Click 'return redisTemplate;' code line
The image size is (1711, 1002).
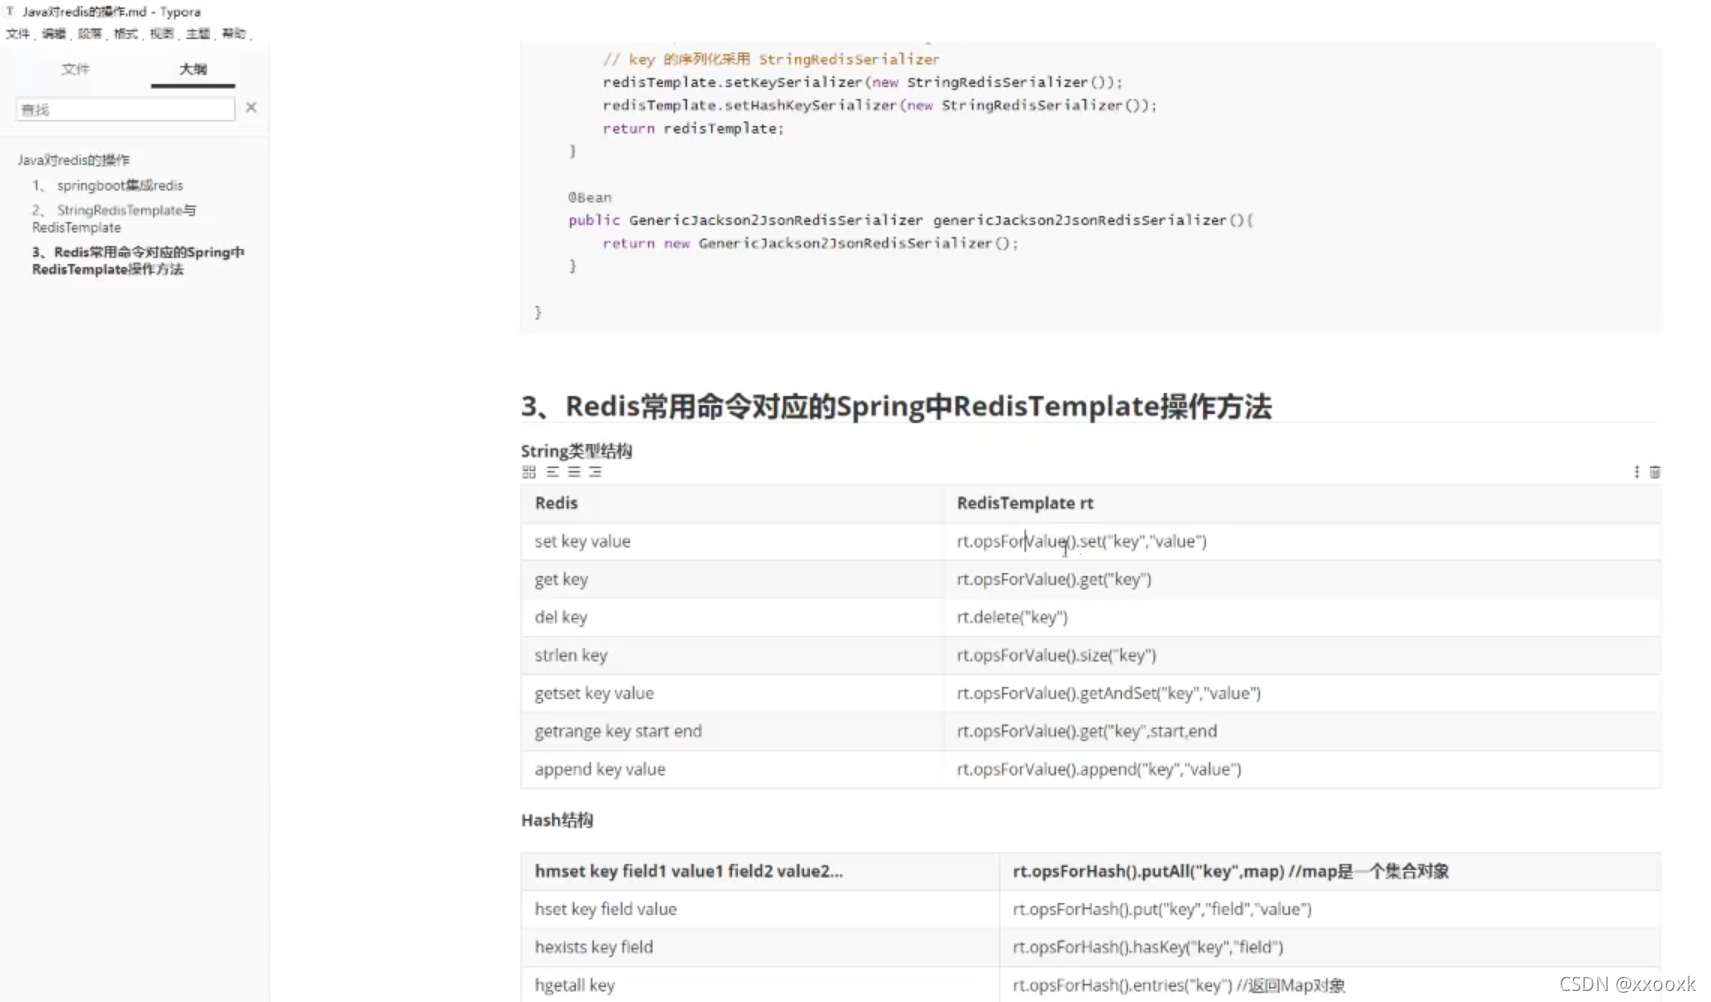pyautogui.click(x=693, y=128)
